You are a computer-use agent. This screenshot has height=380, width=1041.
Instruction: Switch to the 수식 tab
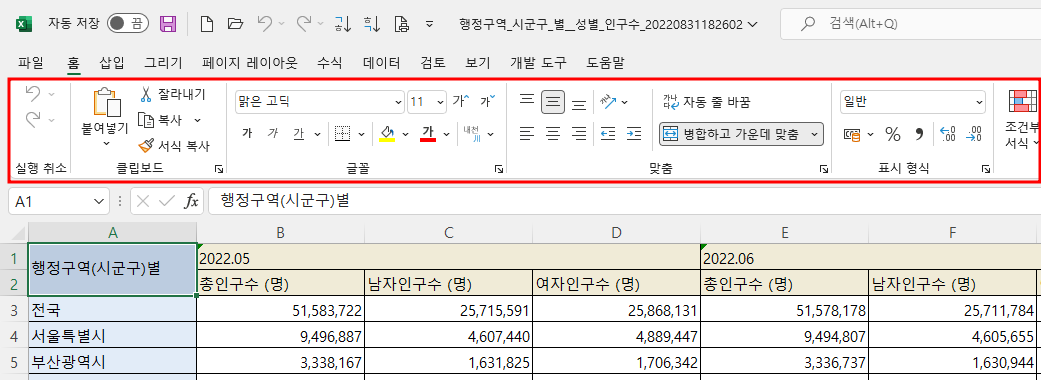pyautogui.click(x=329, y=63)
